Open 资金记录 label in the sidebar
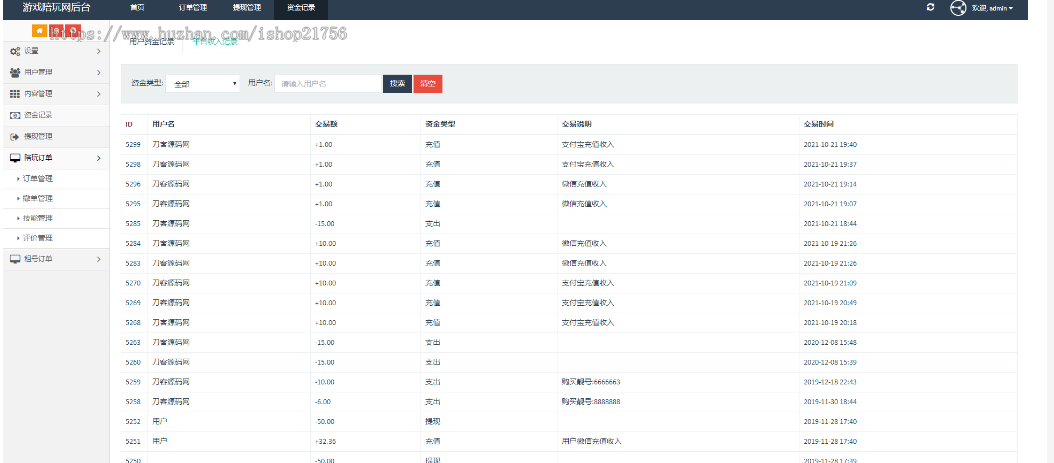The height and width of the screenshot is (463, 1054). pos(38,115)
